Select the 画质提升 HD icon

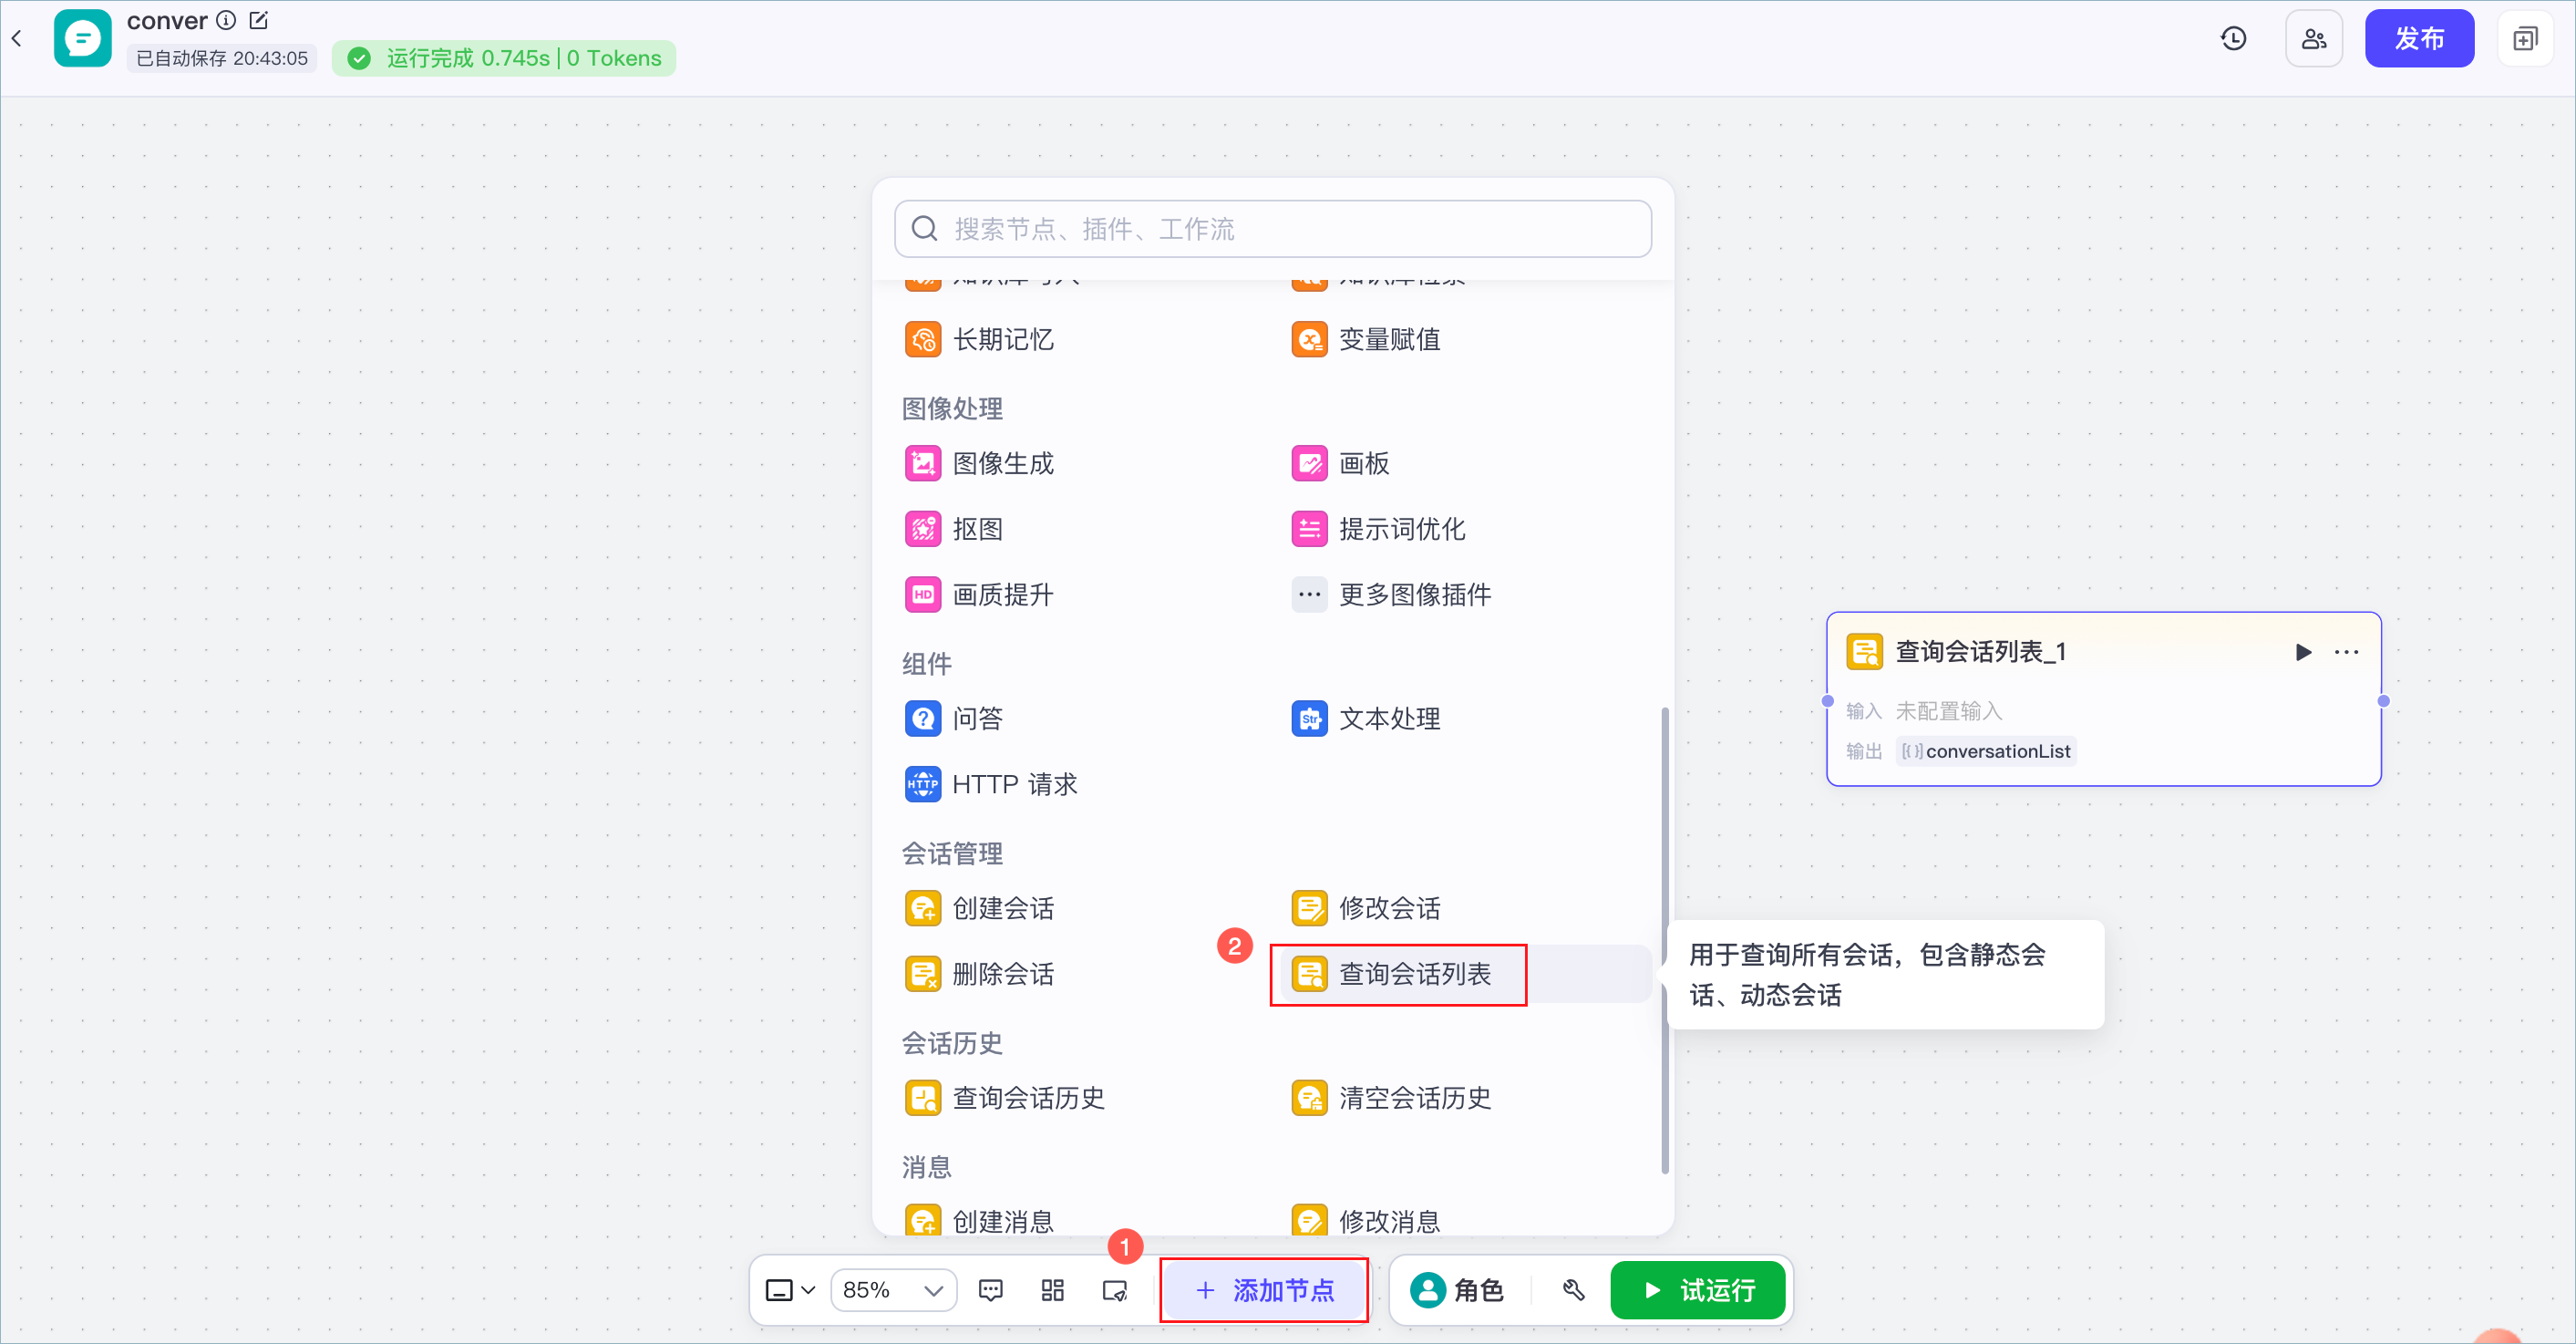tap(922, 595)
